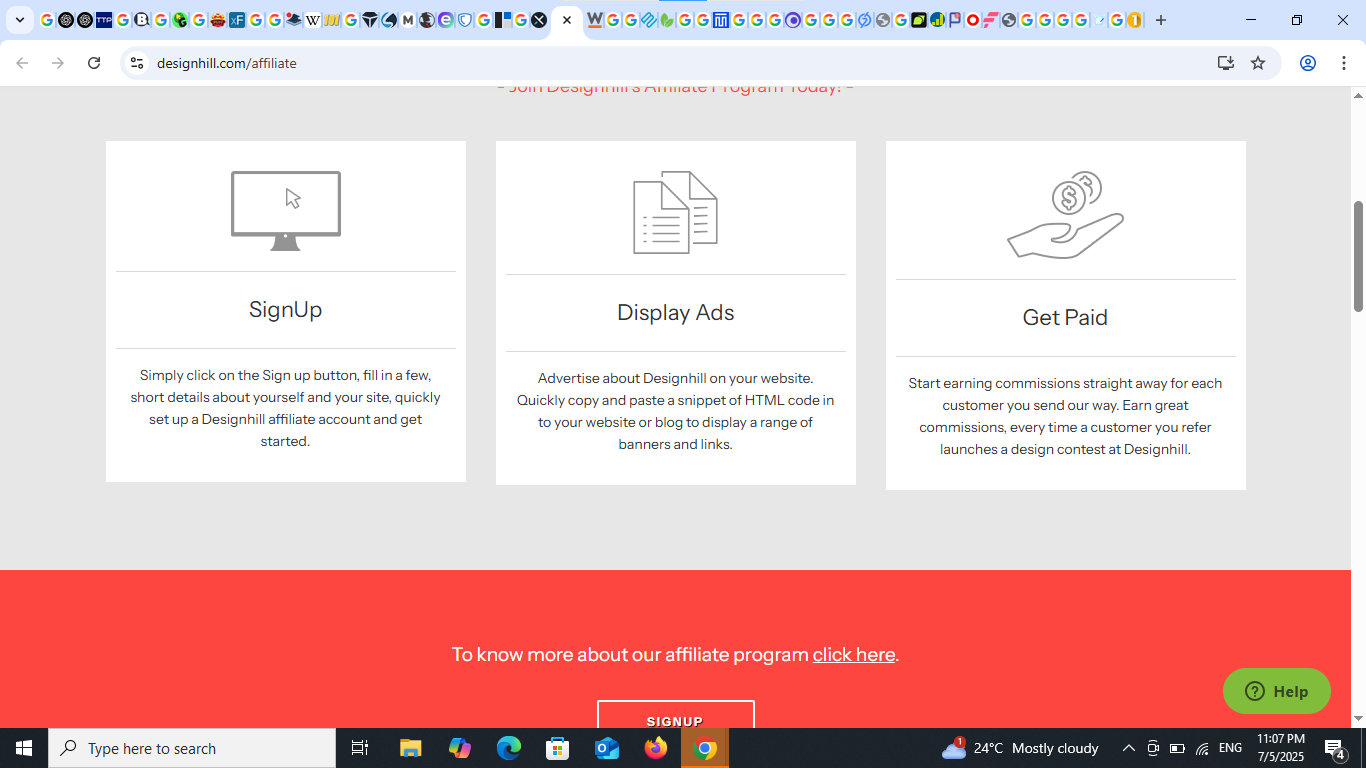Open Microsoft Edge from taskbar

click(509, 748)
